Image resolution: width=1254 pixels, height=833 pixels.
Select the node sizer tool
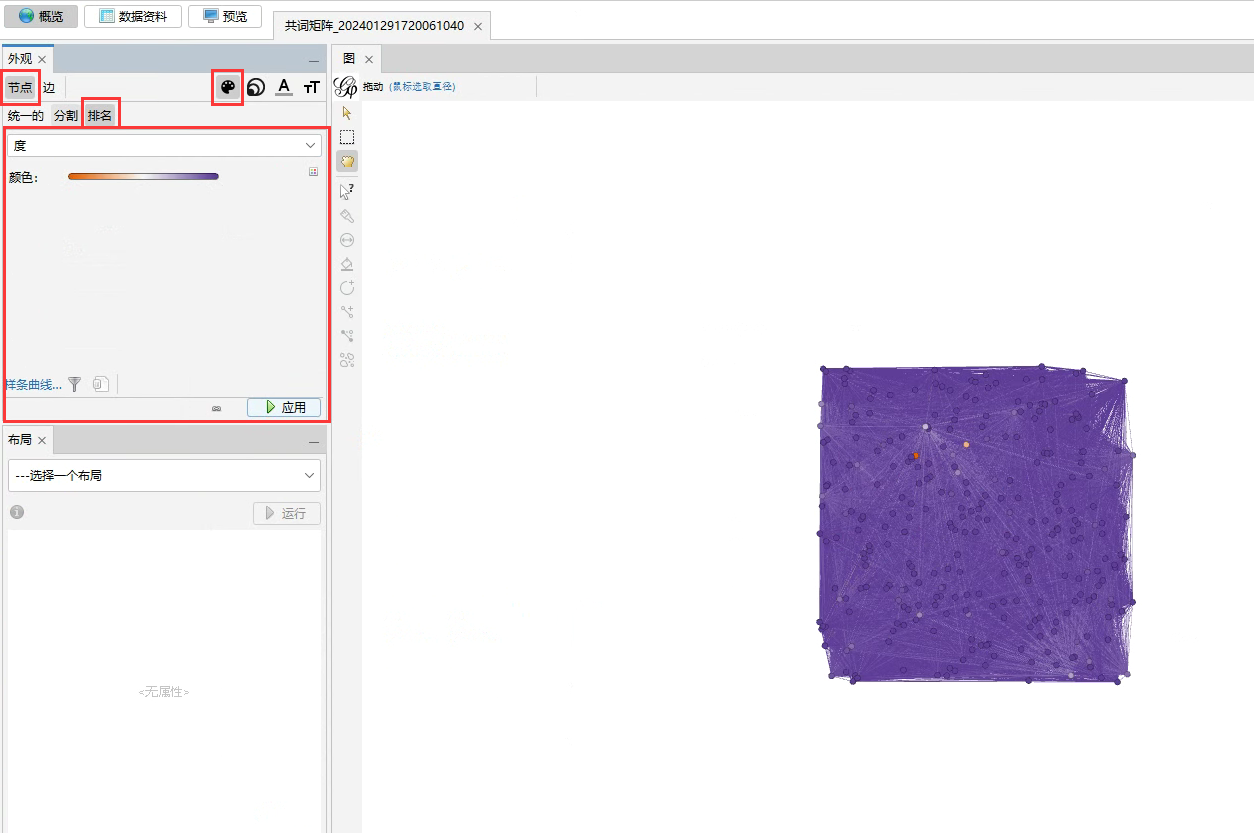pyautogui.click(x=347, y=240)
